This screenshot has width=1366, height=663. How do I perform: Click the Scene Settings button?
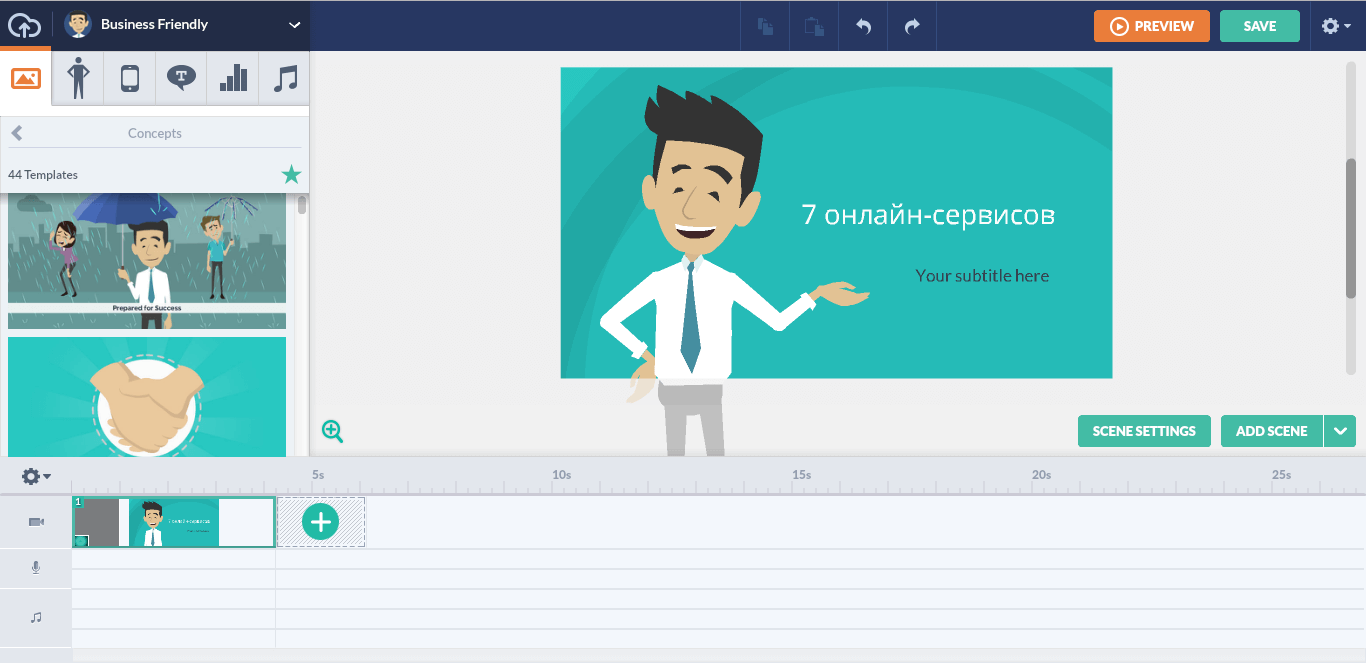click(1143, 431)
